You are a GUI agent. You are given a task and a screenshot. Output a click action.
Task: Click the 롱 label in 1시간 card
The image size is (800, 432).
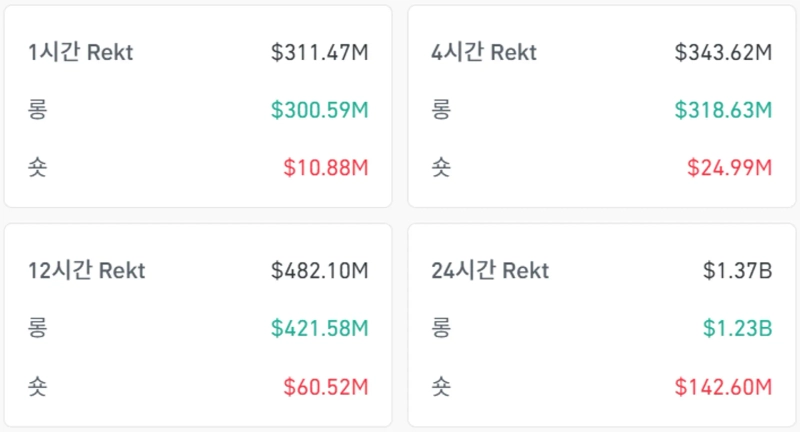pyautogui.click(x=38, y=110)
